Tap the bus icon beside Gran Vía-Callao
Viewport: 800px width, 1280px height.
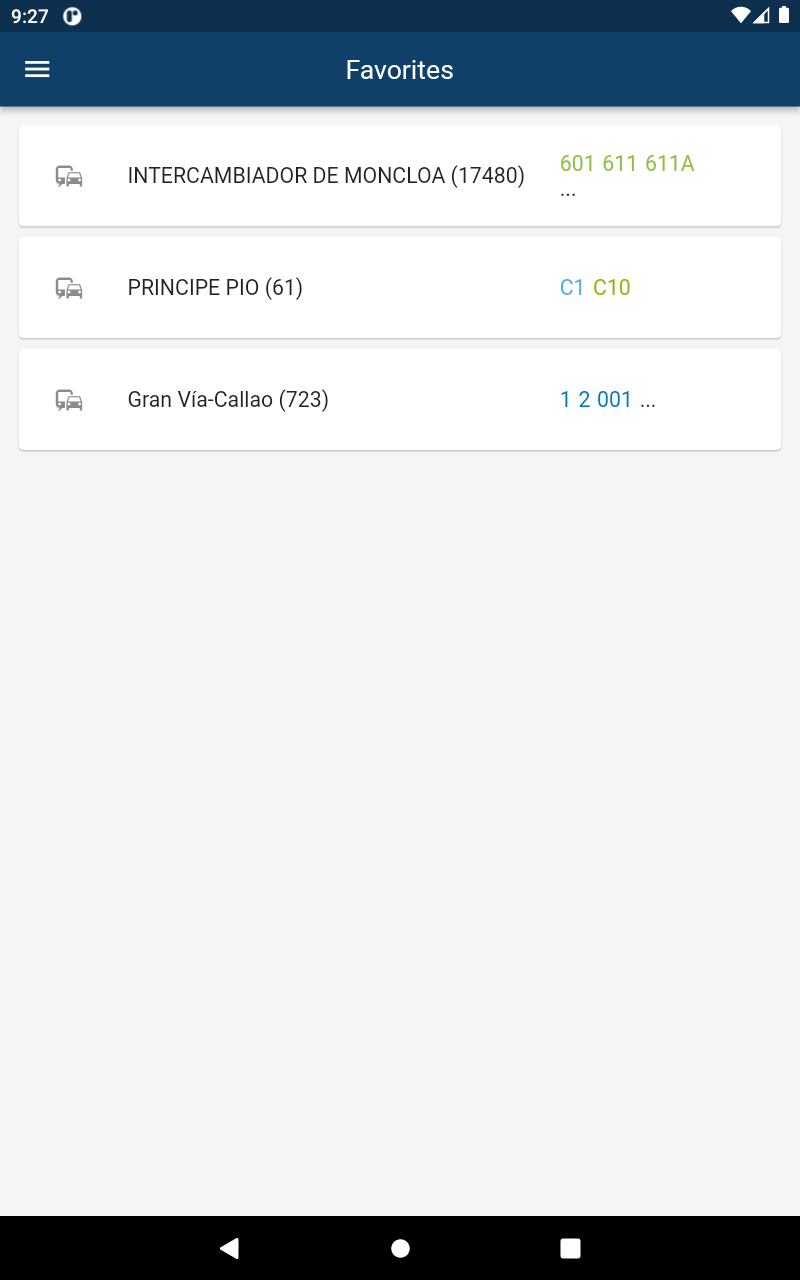69,401
